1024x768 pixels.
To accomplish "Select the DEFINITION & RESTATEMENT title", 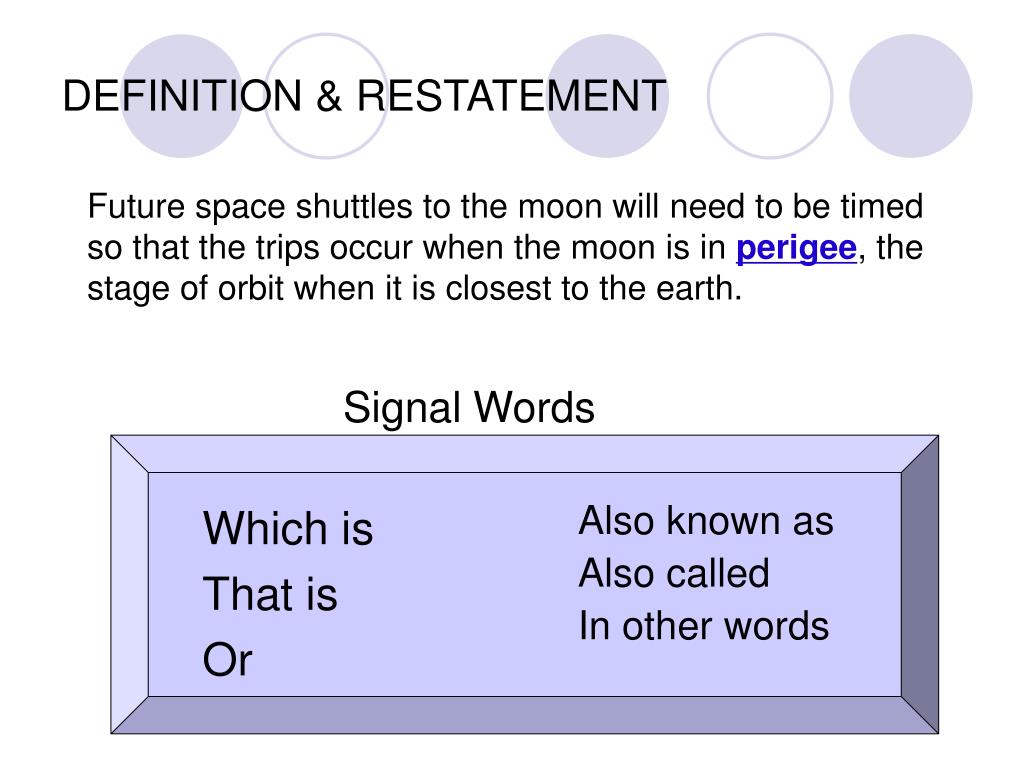I will (364, 95).
